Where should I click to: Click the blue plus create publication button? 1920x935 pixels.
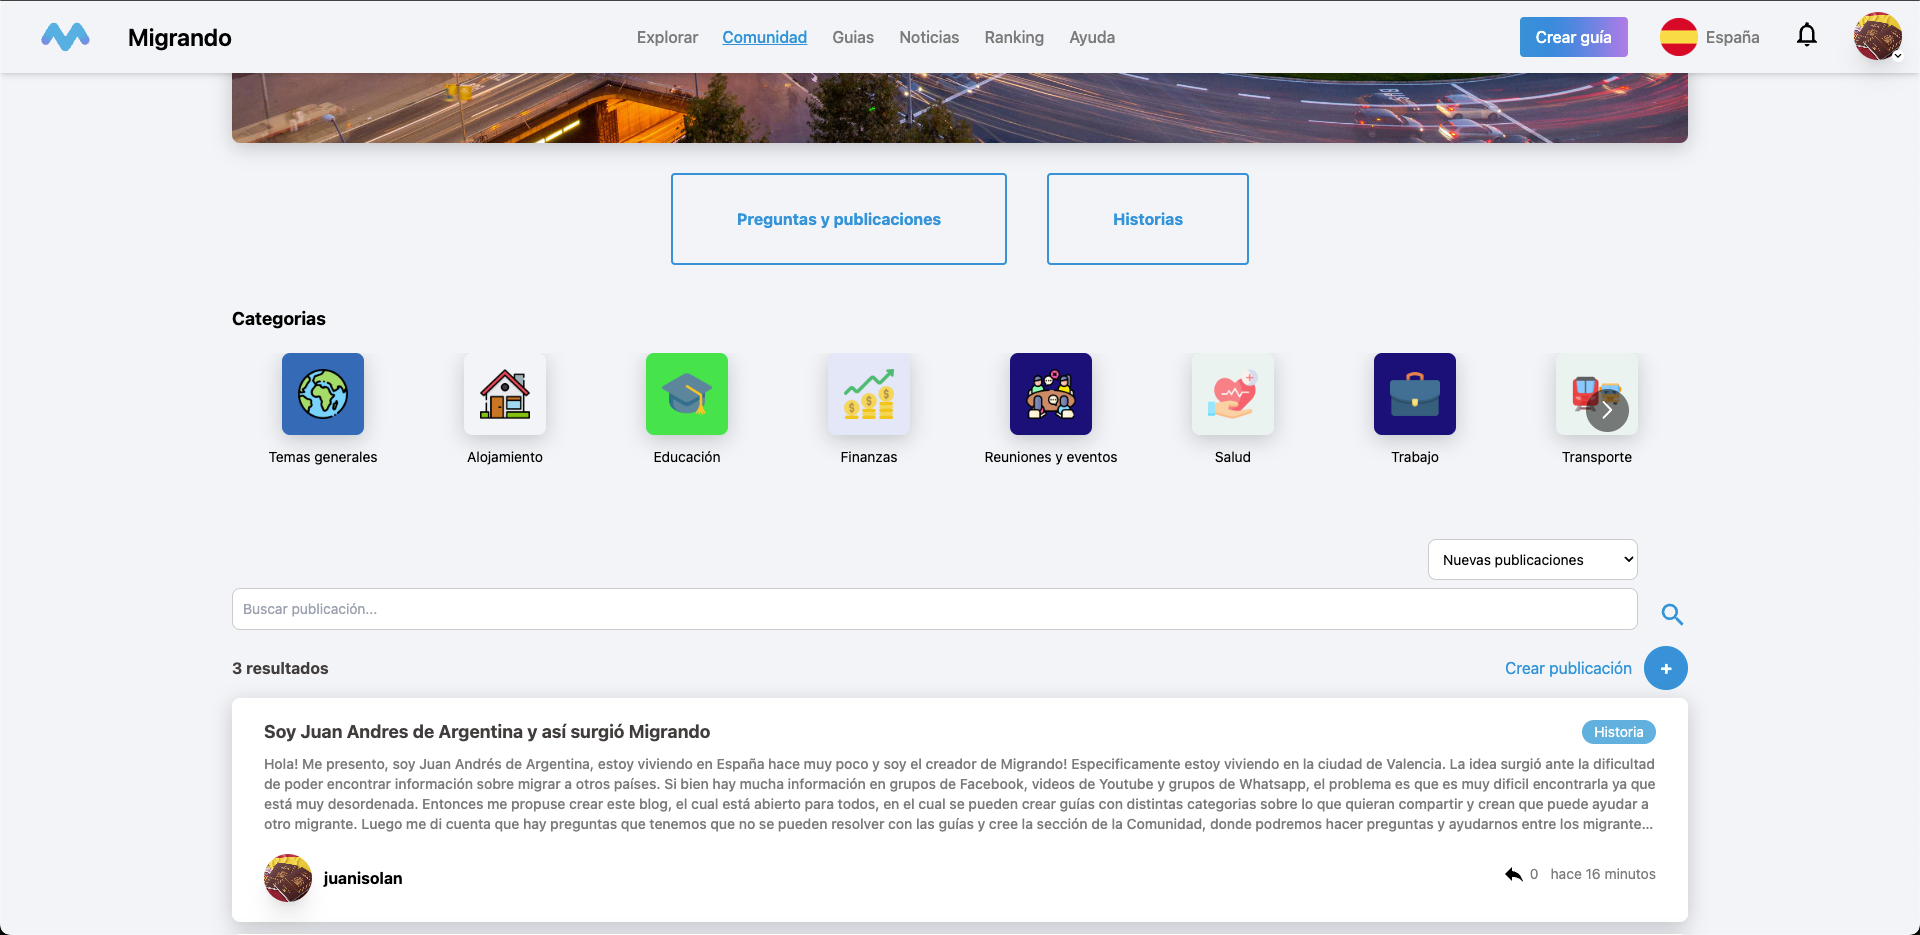coord(1666,668)
